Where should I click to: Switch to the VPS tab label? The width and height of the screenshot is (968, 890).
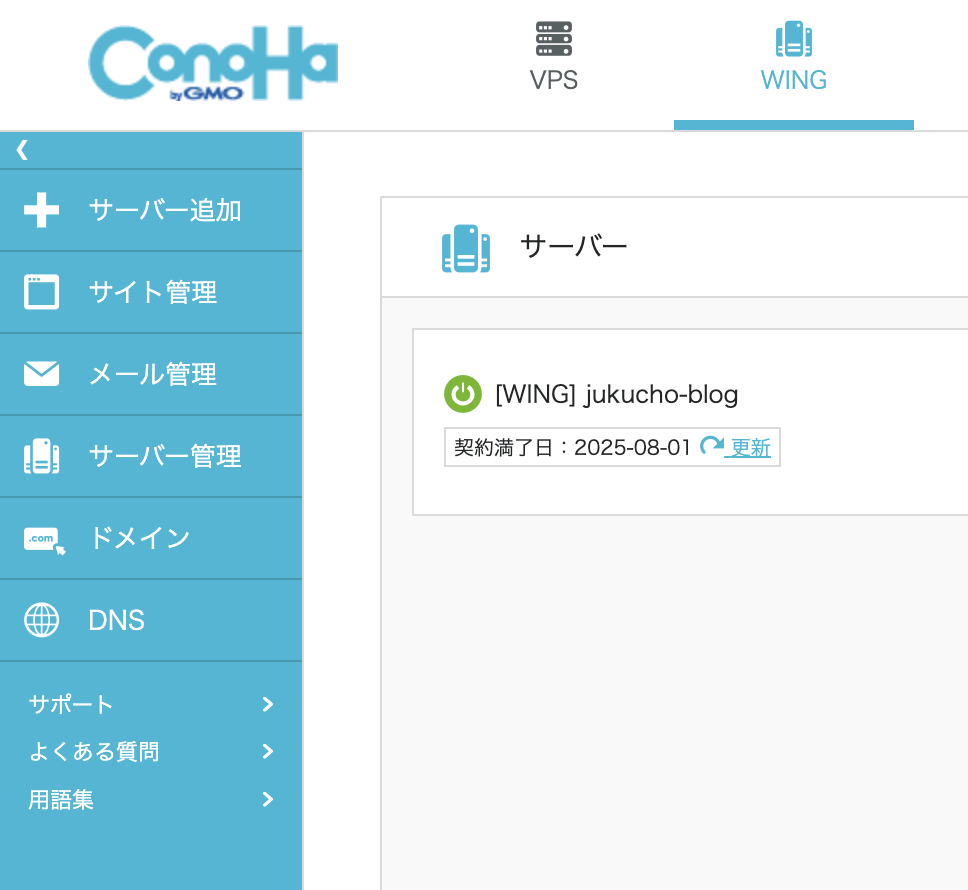coord(554,80)
